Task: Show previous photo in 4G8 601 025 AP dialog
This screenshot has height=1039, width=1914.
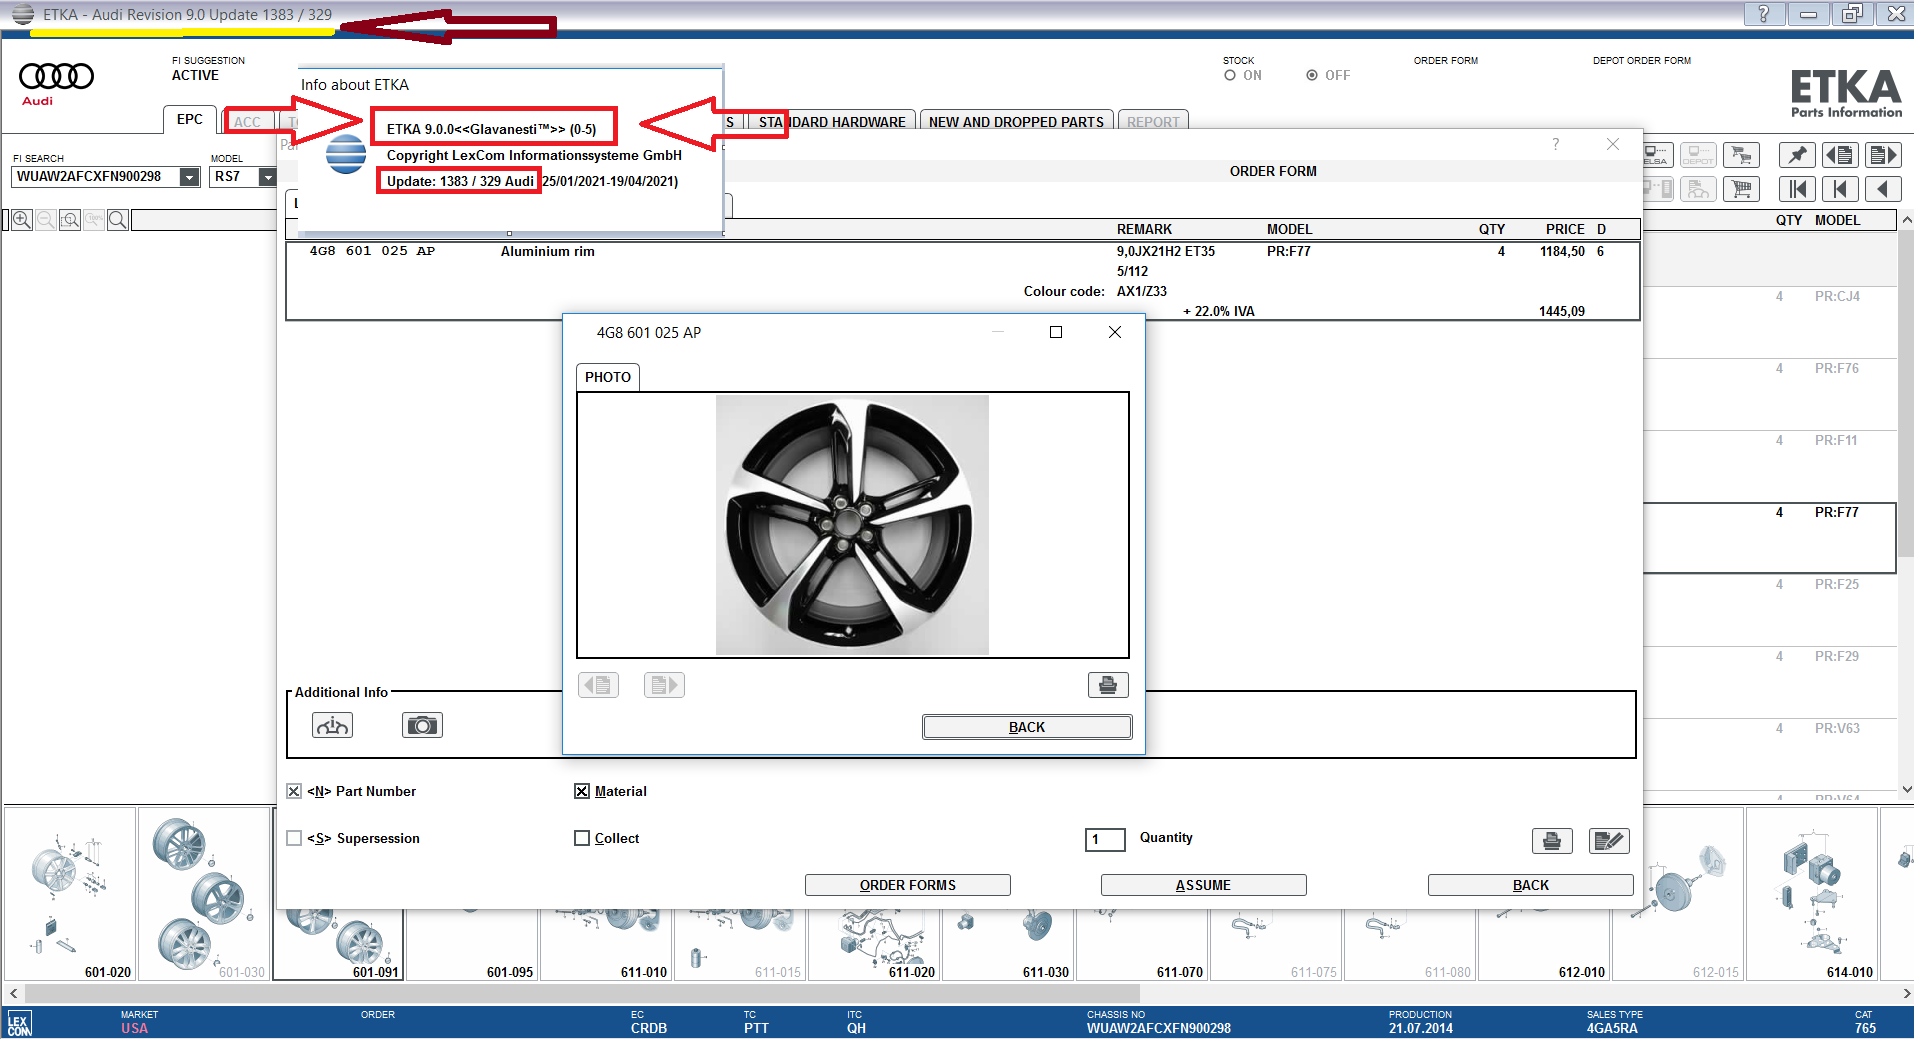Action: (599, 685)
